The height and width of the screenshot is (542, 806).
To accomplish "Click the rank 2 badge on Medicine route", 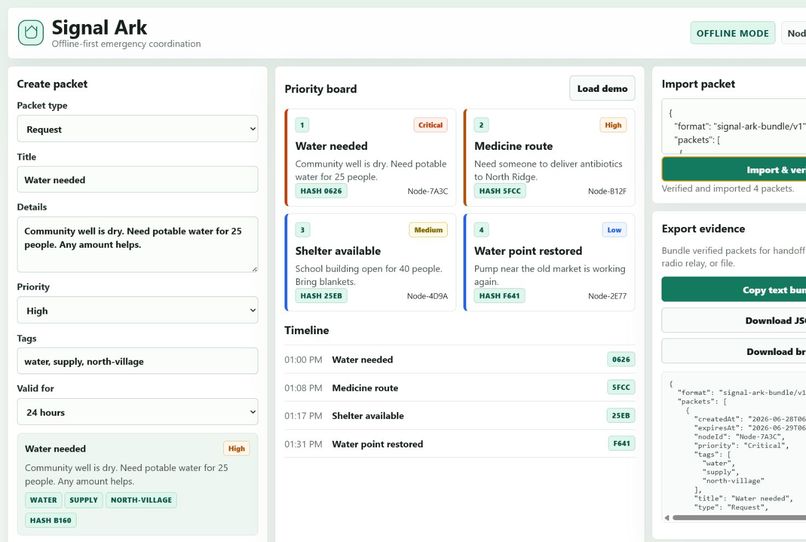I will pyautogui.click(x=481, y=125).
